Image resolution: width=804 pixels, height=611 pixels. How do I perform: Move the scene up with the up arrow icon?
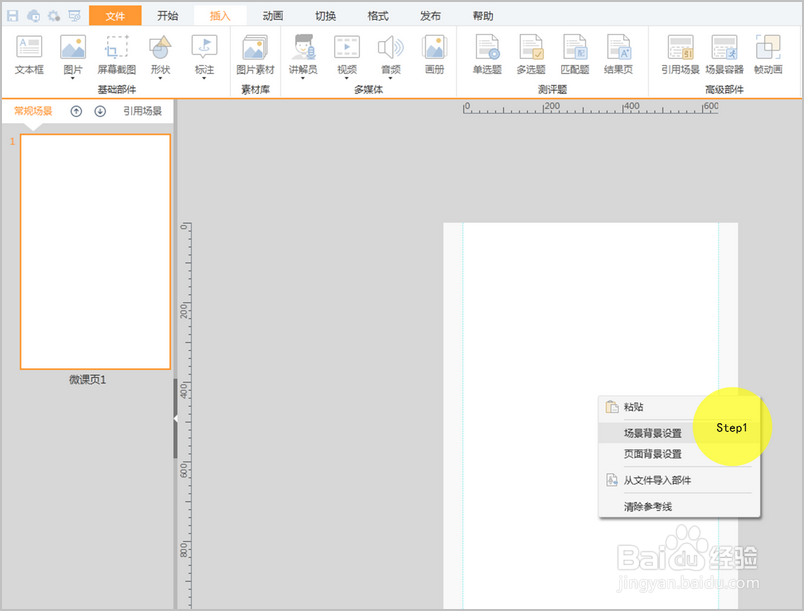click(x=76, y=111)
